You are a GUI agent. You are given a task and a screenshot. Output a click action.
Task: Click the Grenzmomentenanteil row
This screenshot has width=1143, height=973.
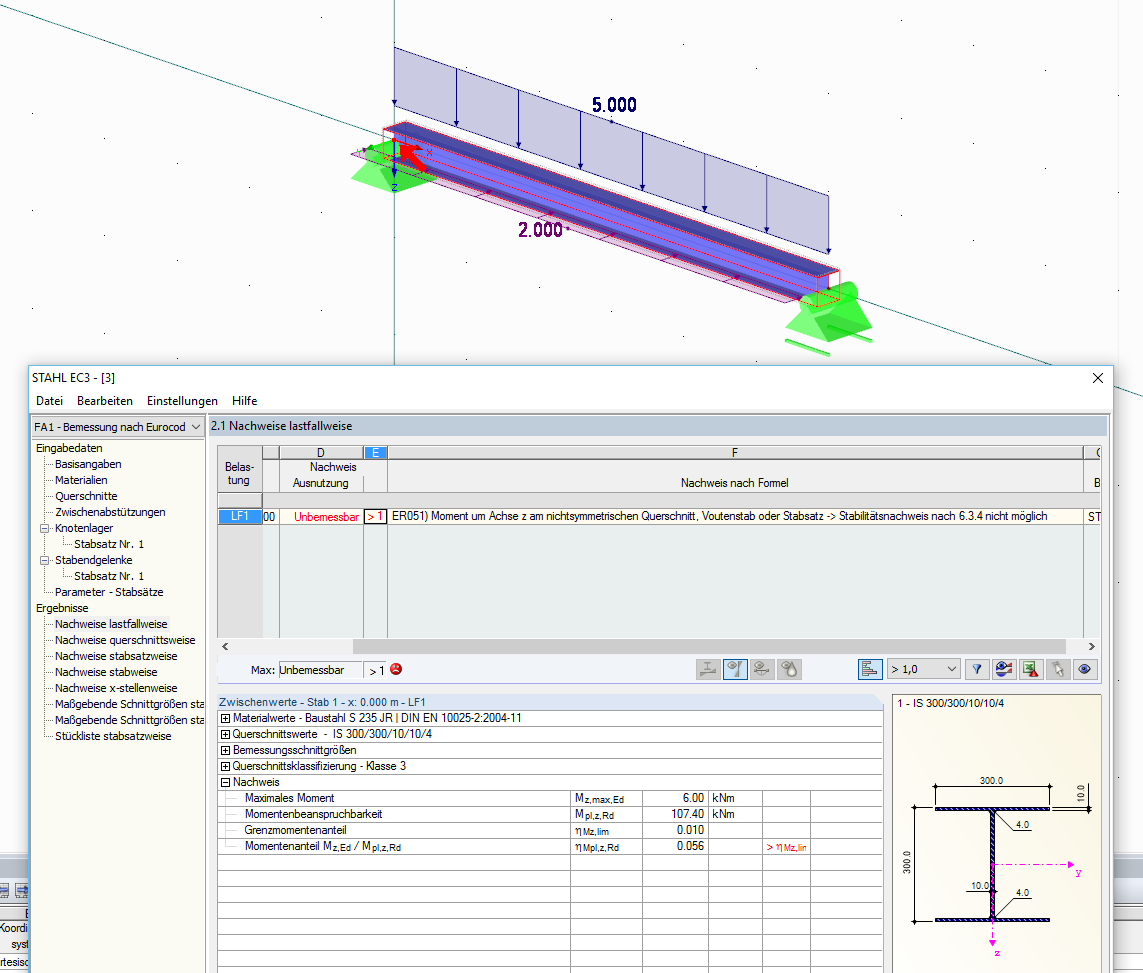pos(550,831)
